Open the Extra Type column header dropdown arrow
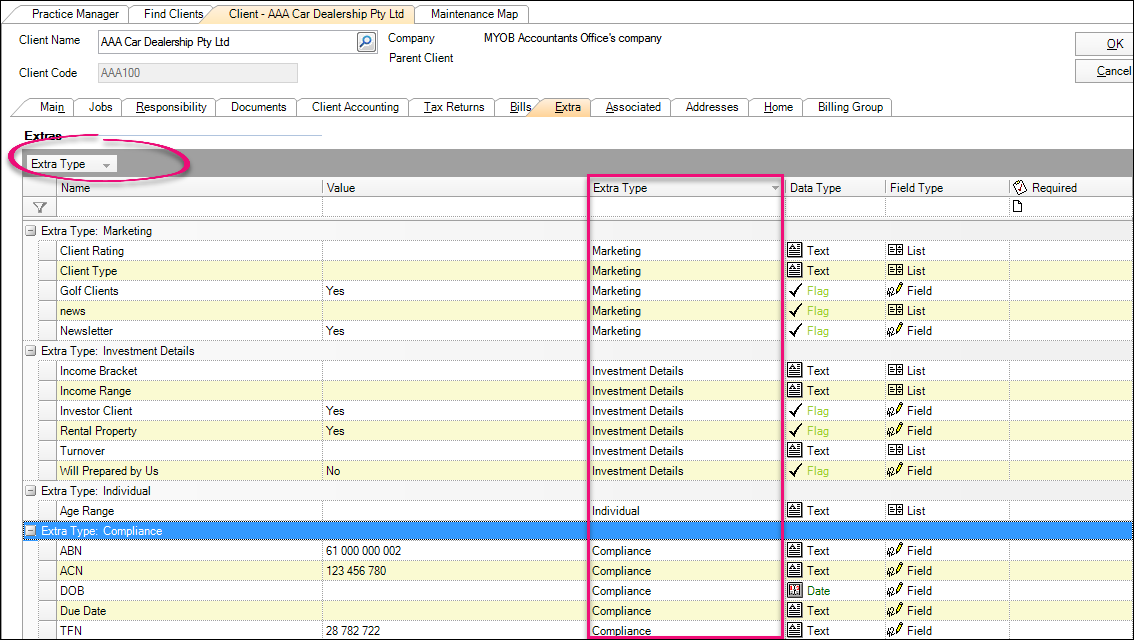This screenshot has height=640, width=1134. (775, 188)
